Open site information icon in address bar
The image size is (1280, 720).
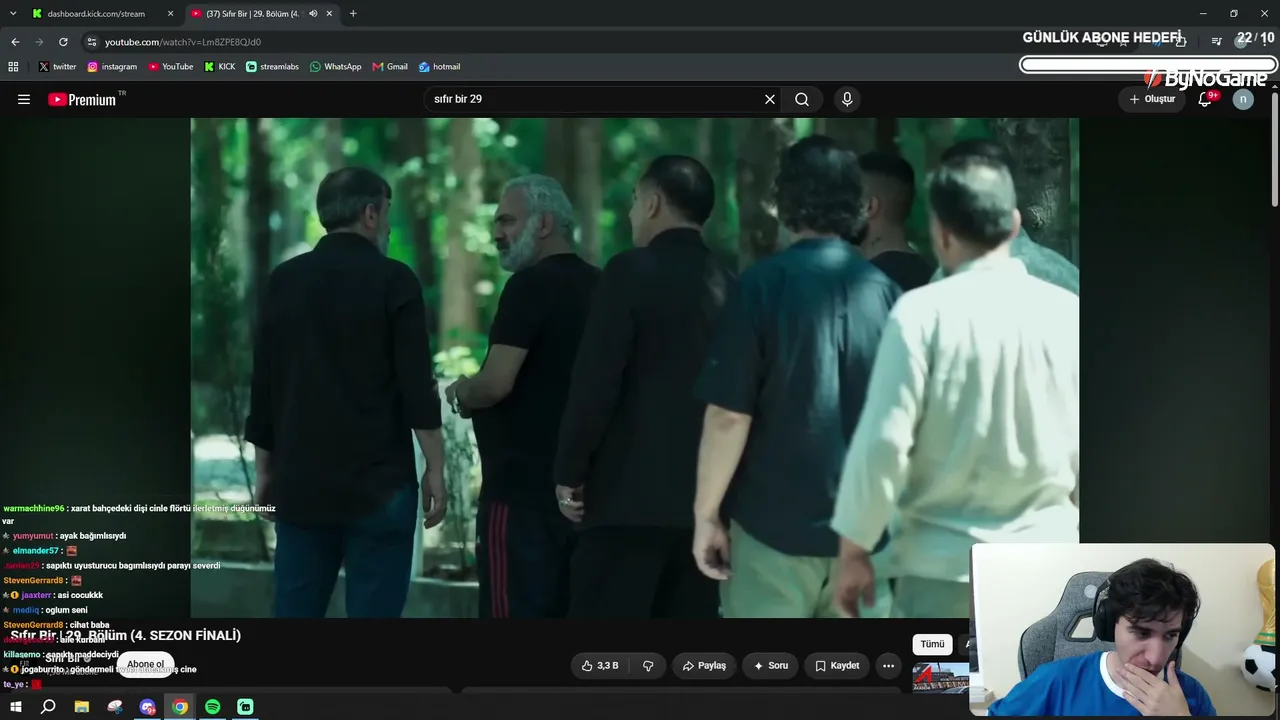coord(91,42)
